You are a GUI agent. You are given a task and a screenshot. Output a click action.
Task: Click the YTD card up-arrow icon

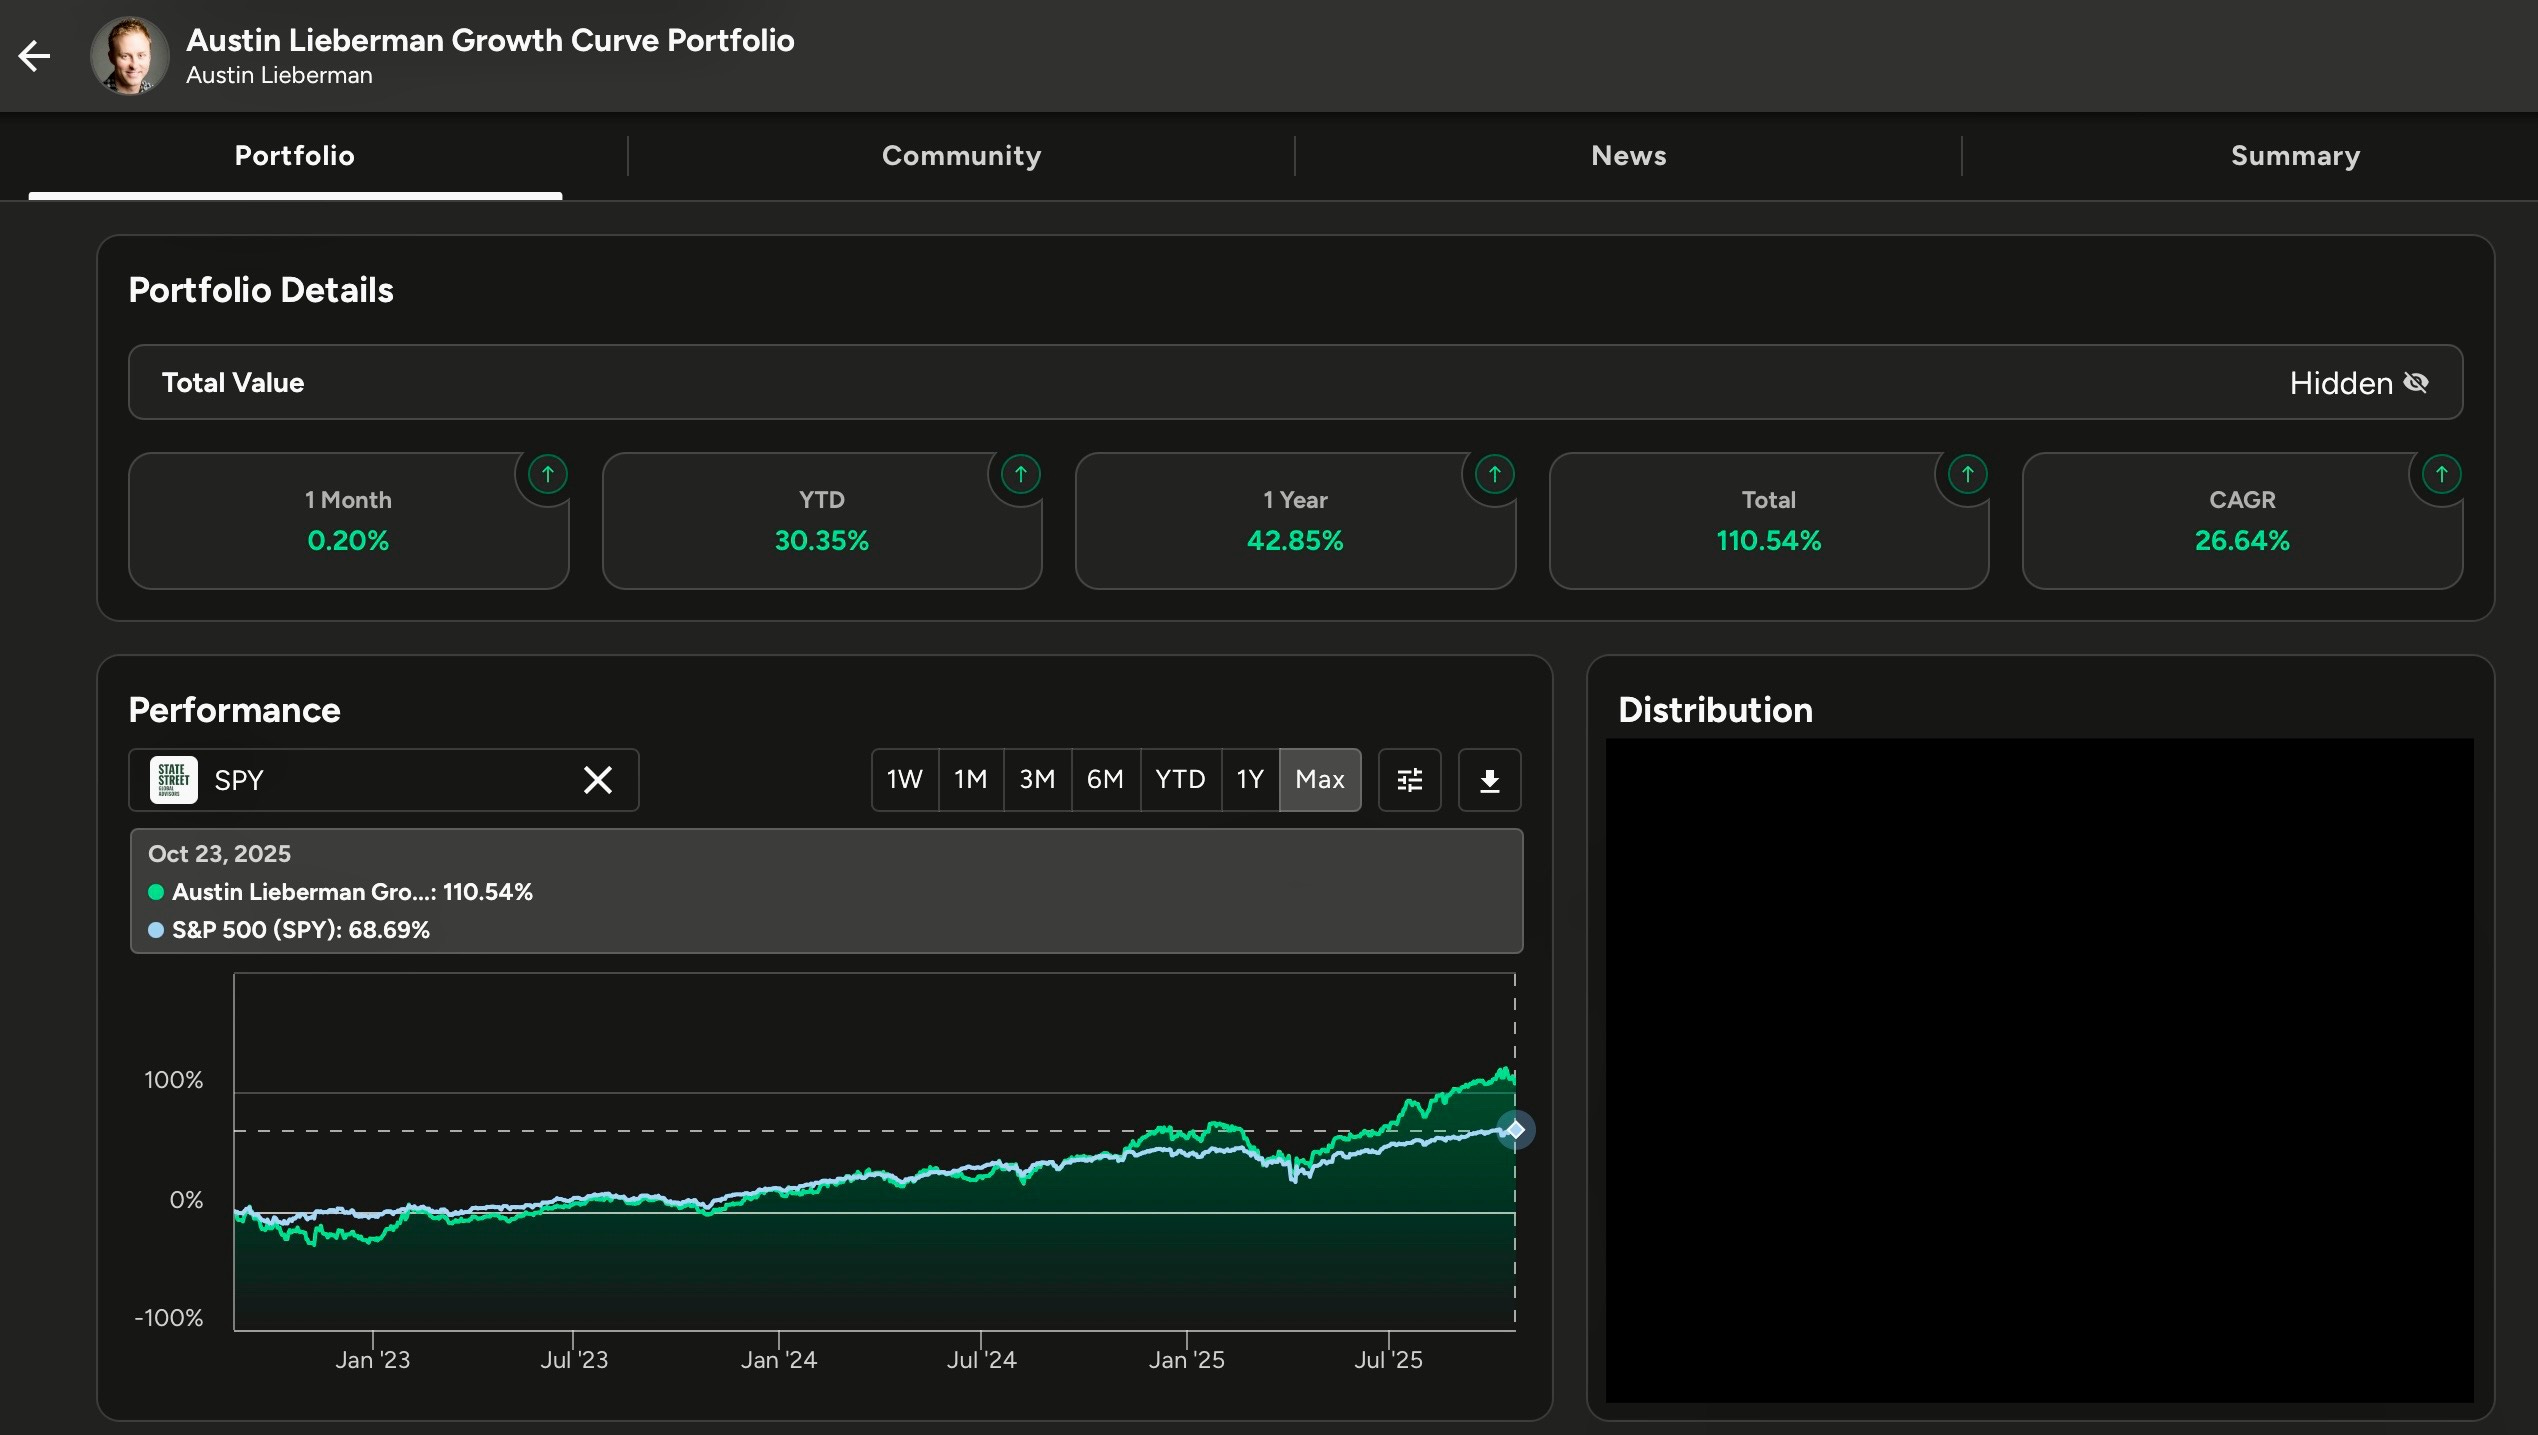pos(1020,474)
